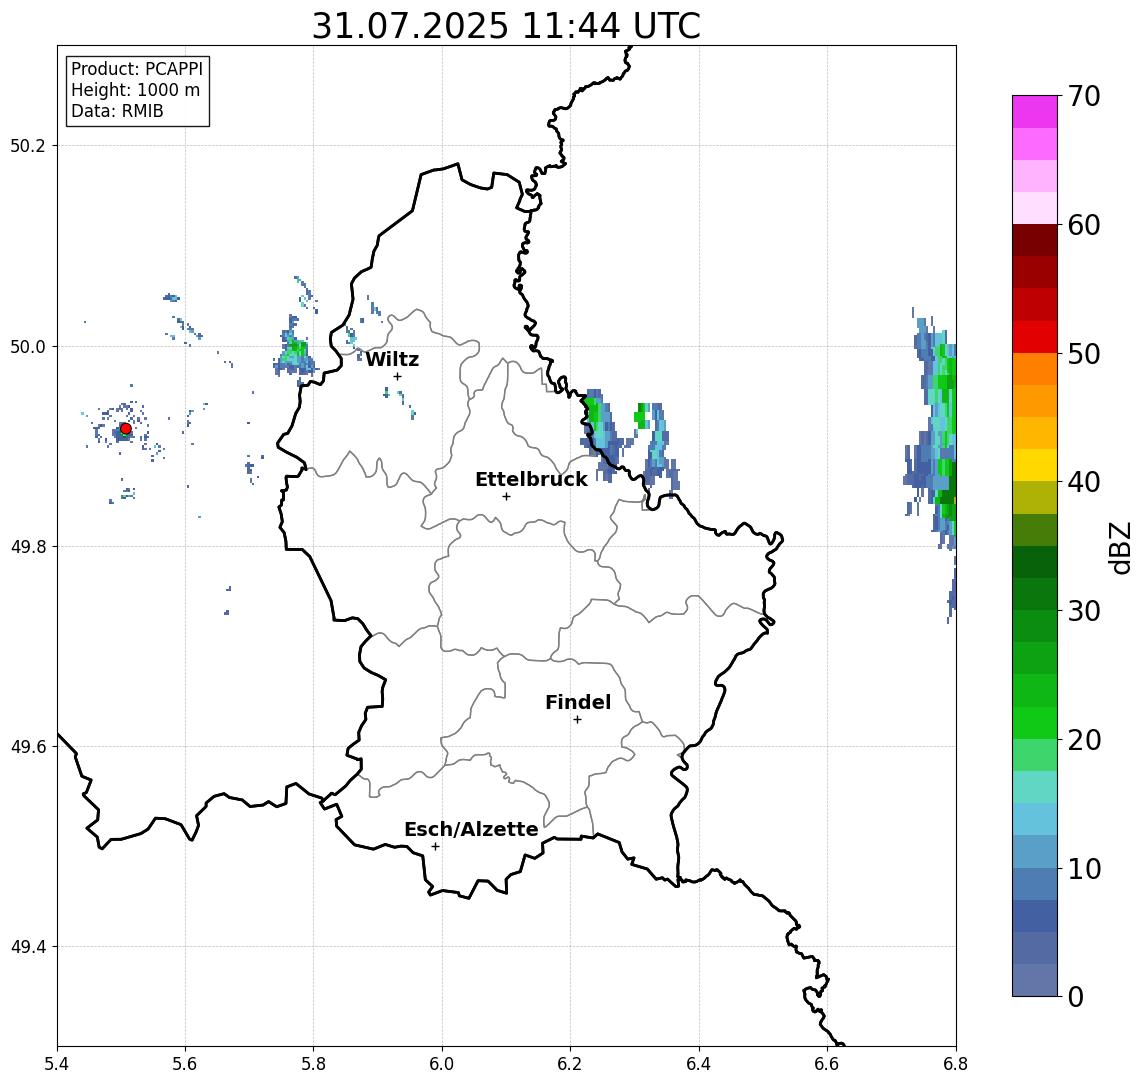
Task: Click the colorbar tick label 60
Action: pos(1084,225)
